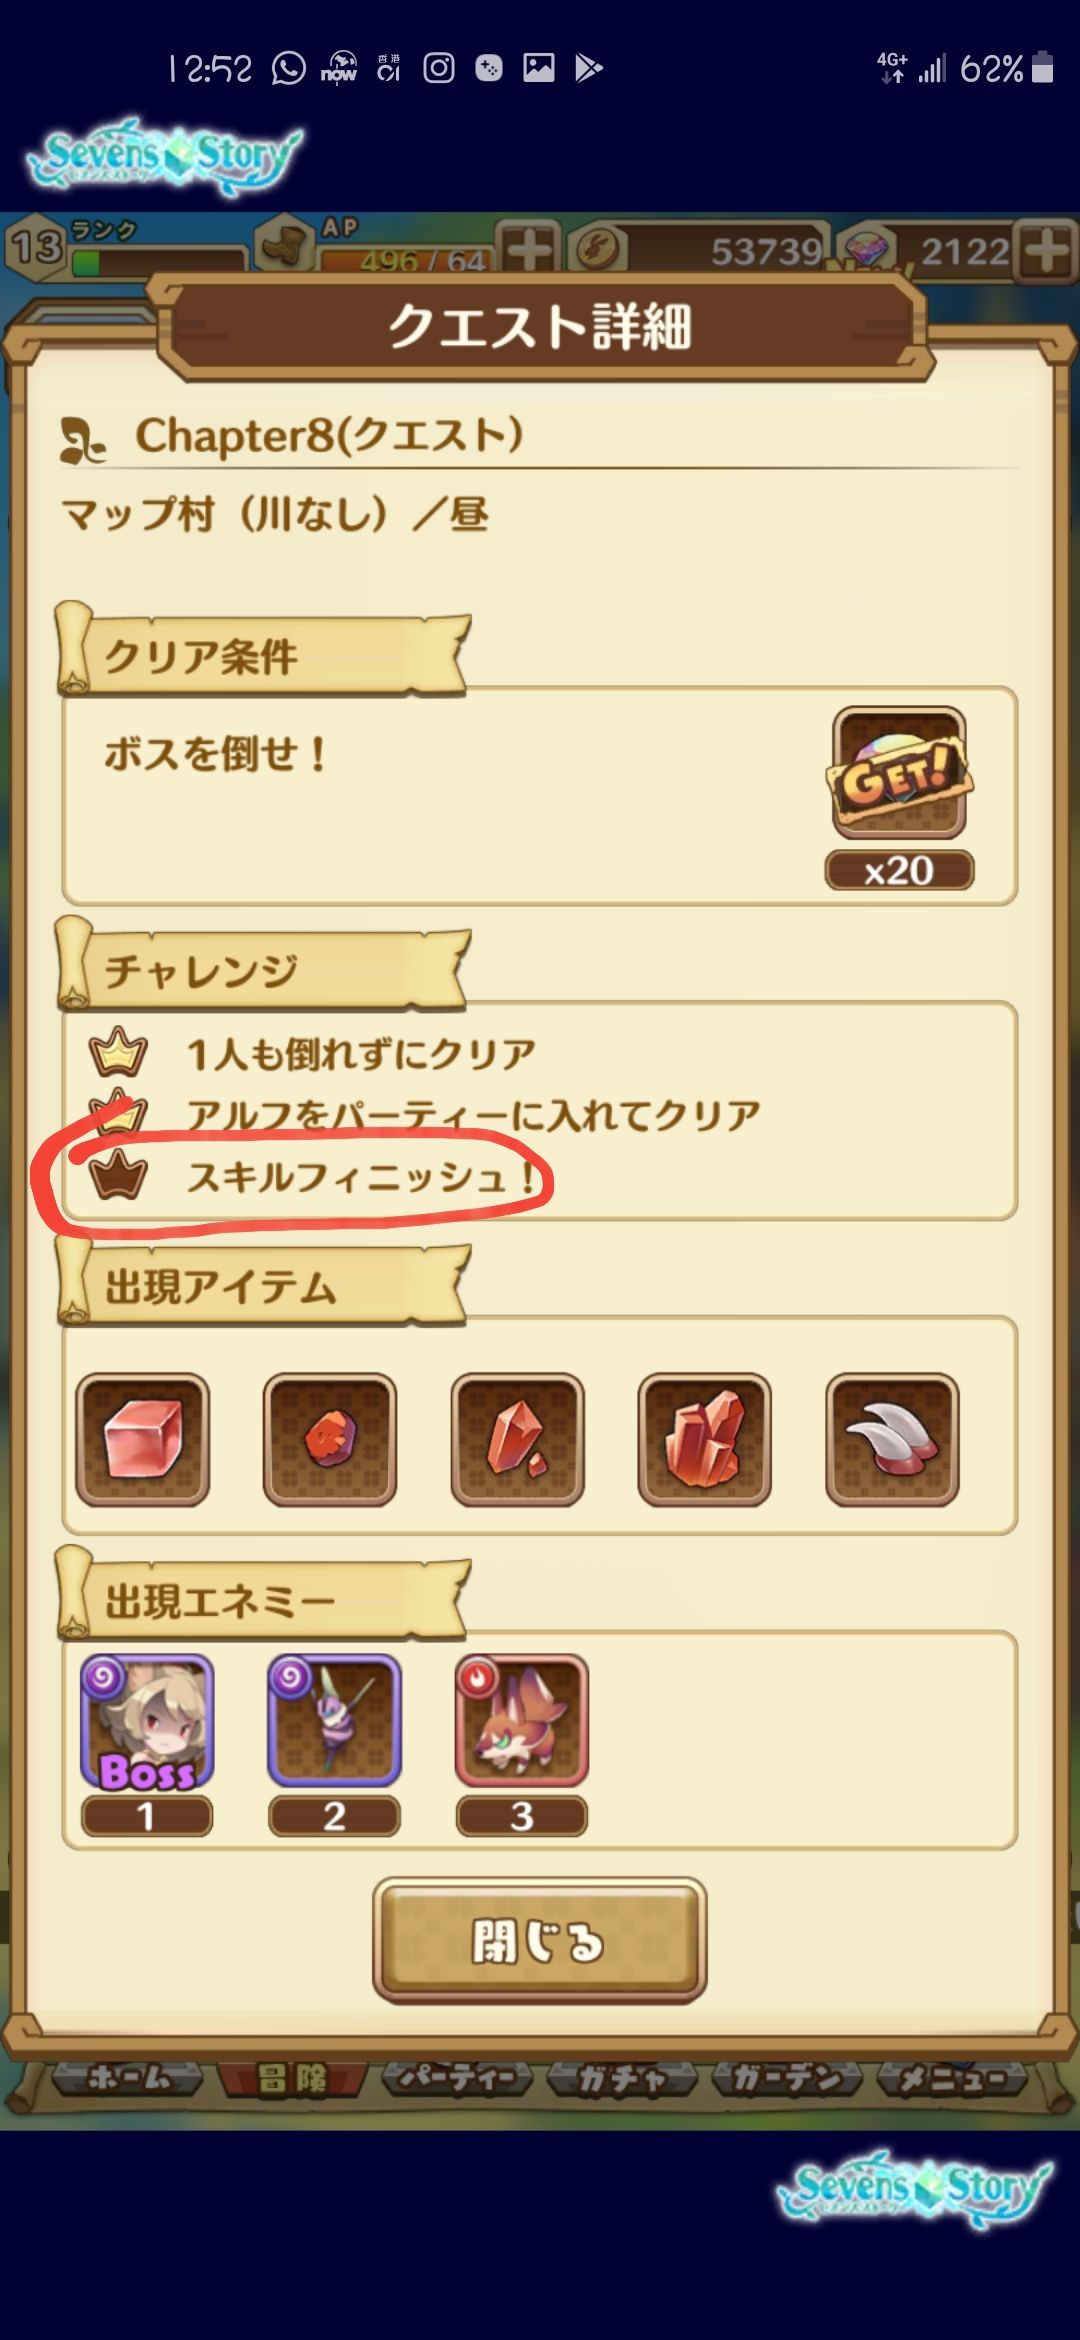The image size is (1080, 2340).
Task: Tap the plus button beside gem count 2122
Action: pyautogui.click(x=1047, y=250)
